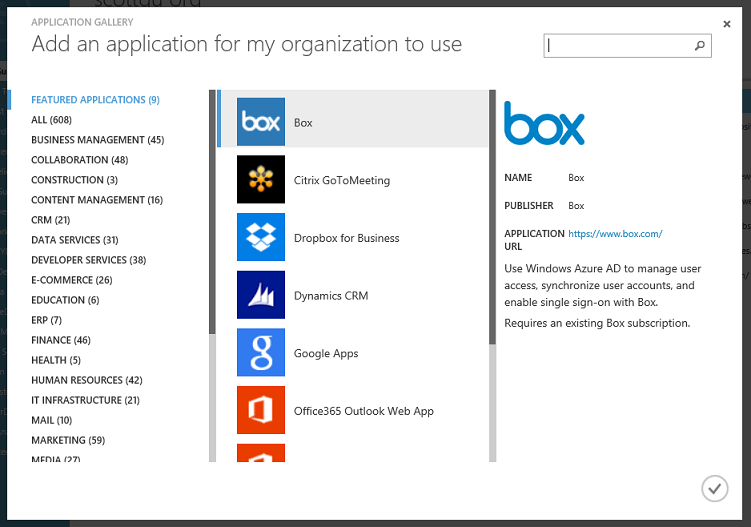Select the Marketing (59) category
The width and height of the screenshot is (751, 527).
[67, 440]
